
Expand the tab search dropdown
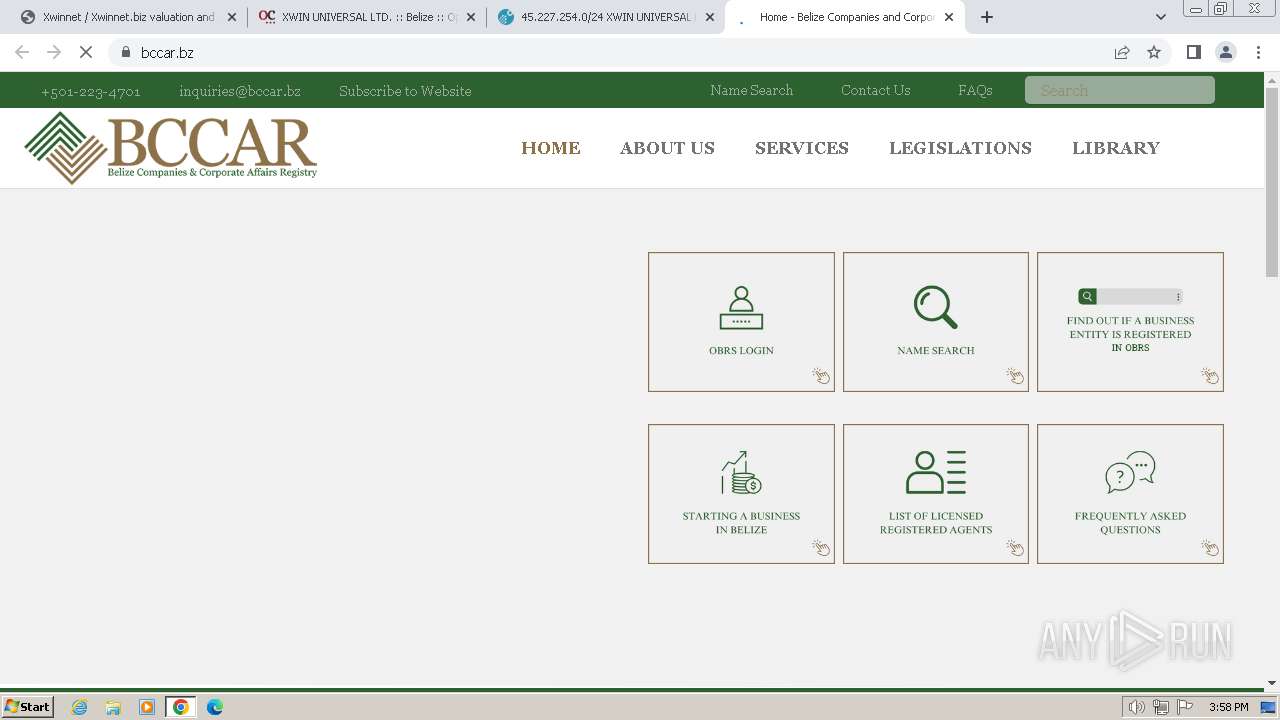[x=1161, y=17]
